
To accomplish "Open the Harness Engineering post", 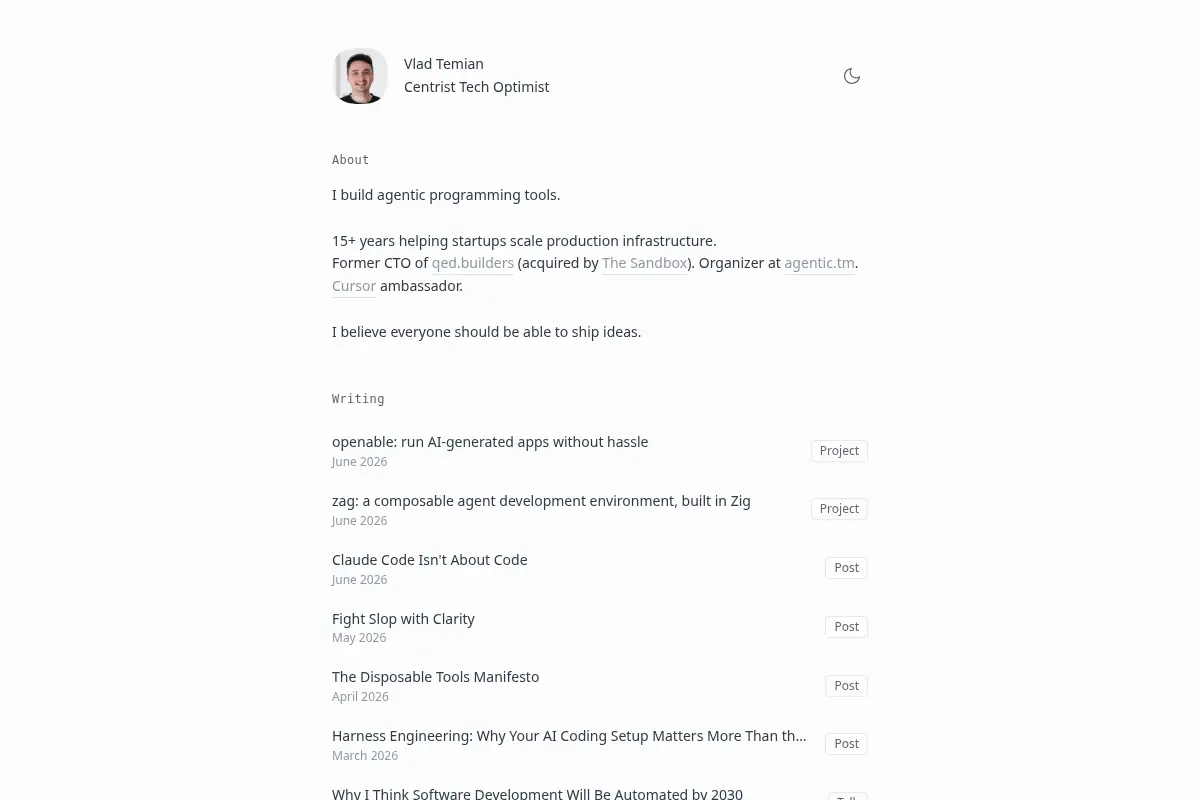I will click(569, 736).
